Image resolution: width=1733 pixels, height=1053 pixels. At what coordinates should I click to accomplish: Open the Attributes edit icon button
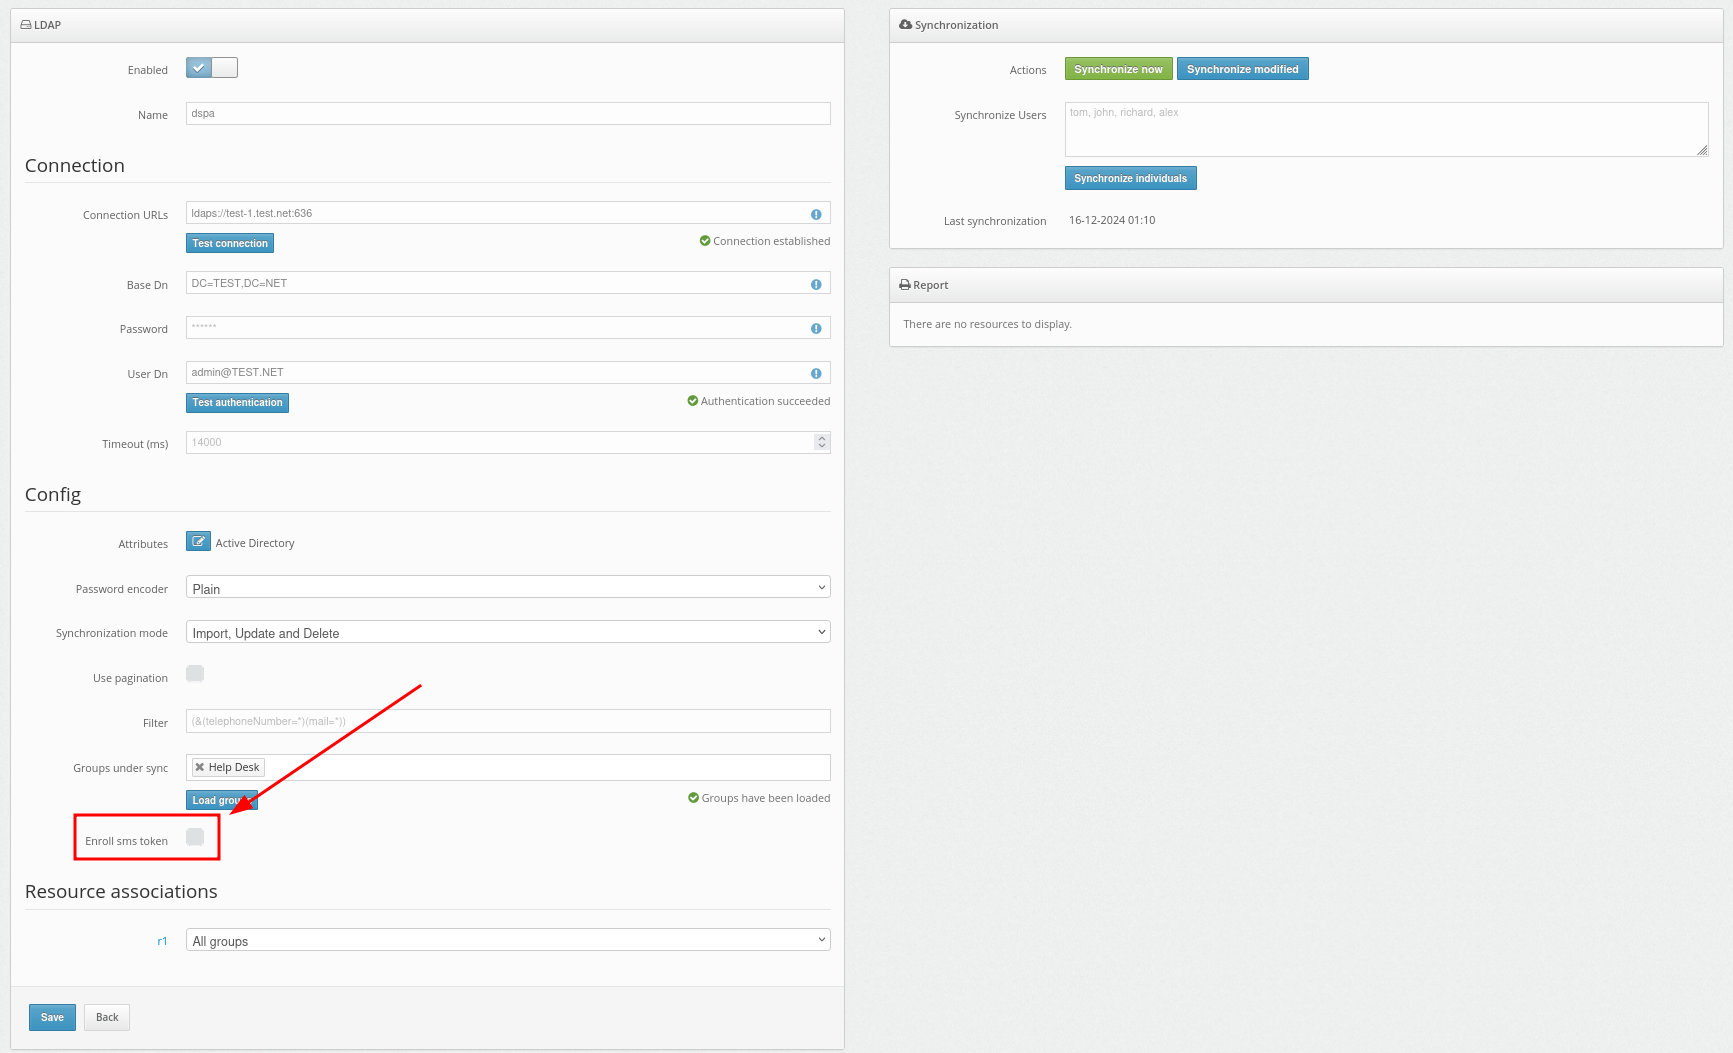tap(198, 541)
